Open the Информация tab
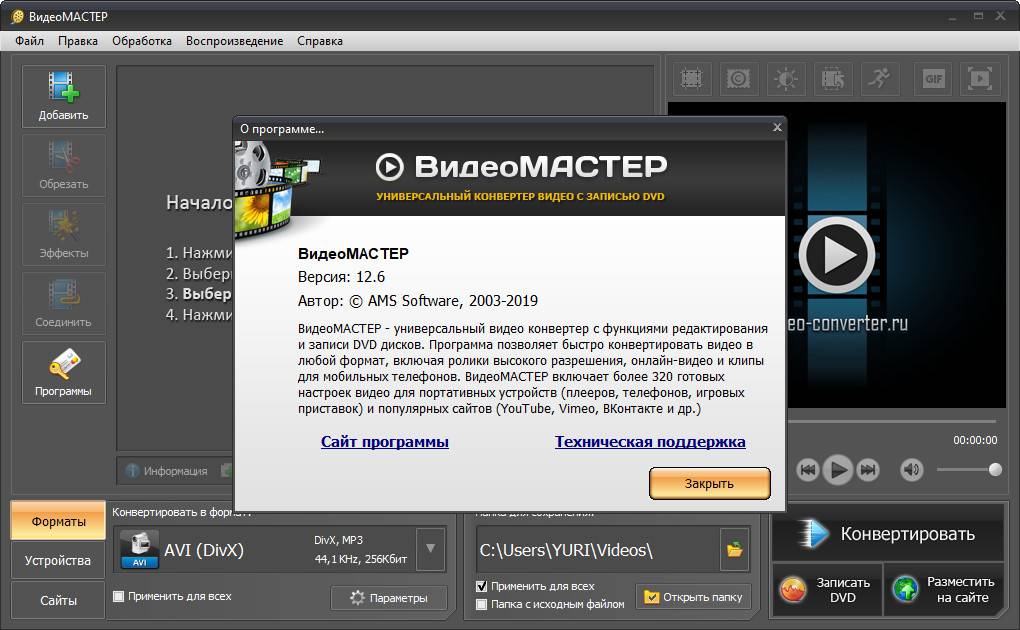 168,471
